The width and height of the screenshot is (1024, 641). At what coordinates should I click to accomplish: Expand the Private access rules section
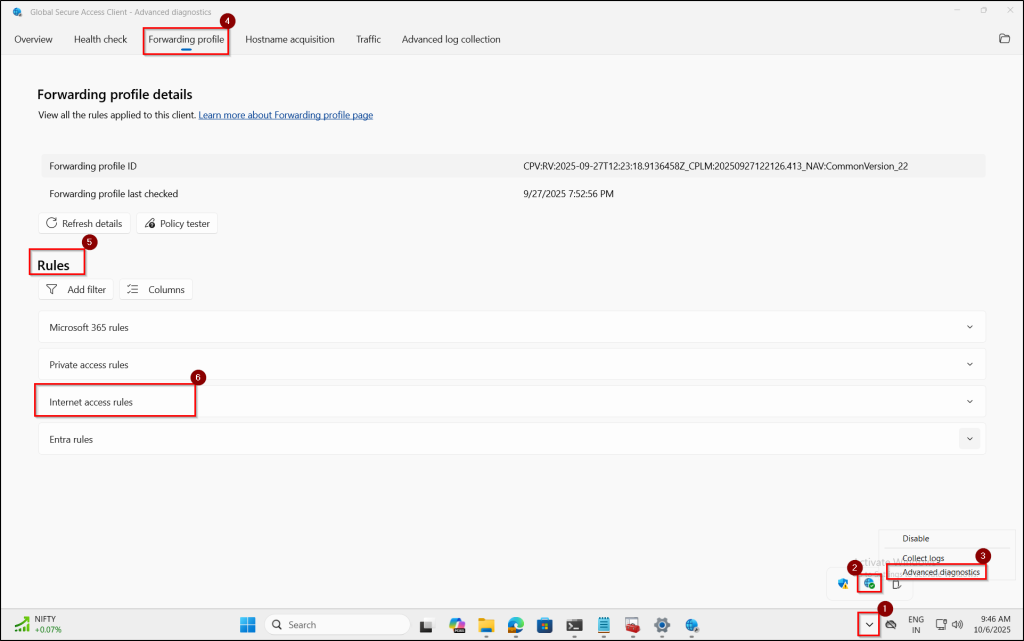[x=969, y=364]
